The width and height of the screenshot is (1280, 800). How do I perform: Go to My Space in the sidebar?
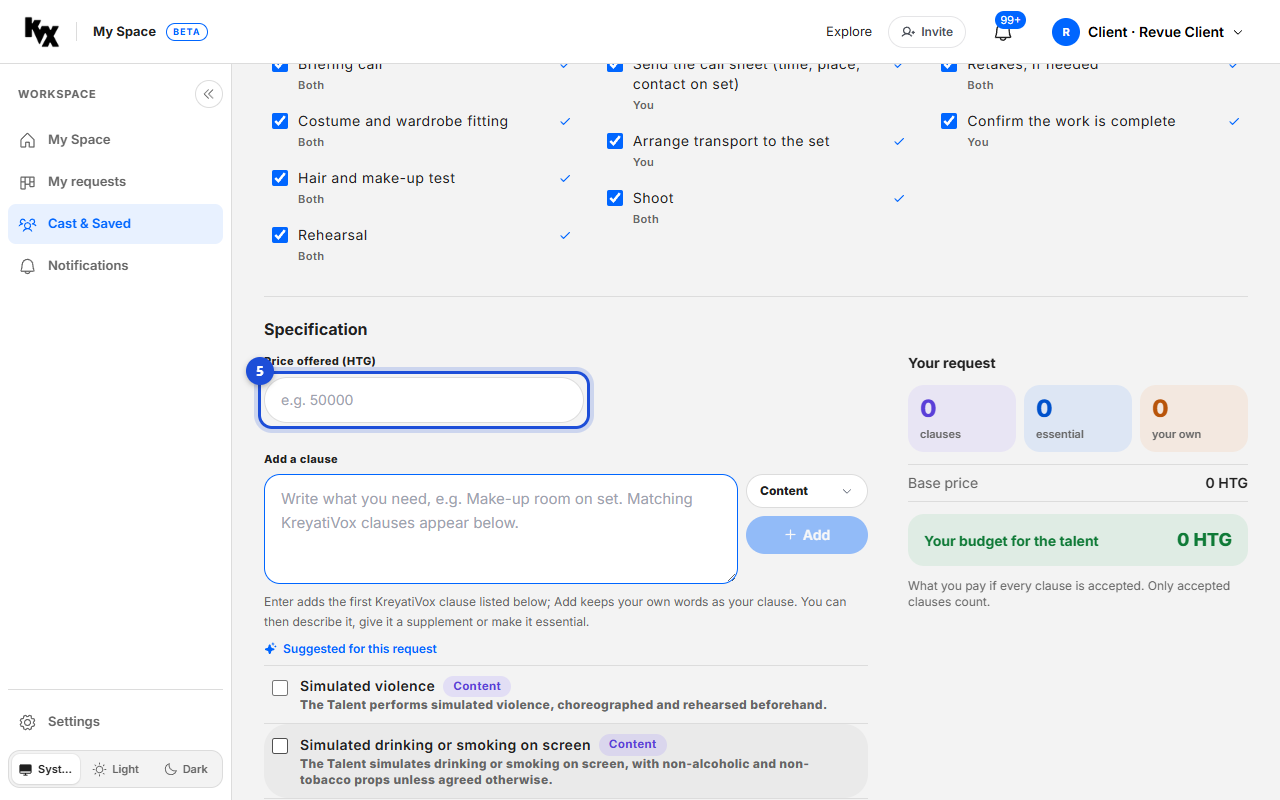(x=115, y=140)
